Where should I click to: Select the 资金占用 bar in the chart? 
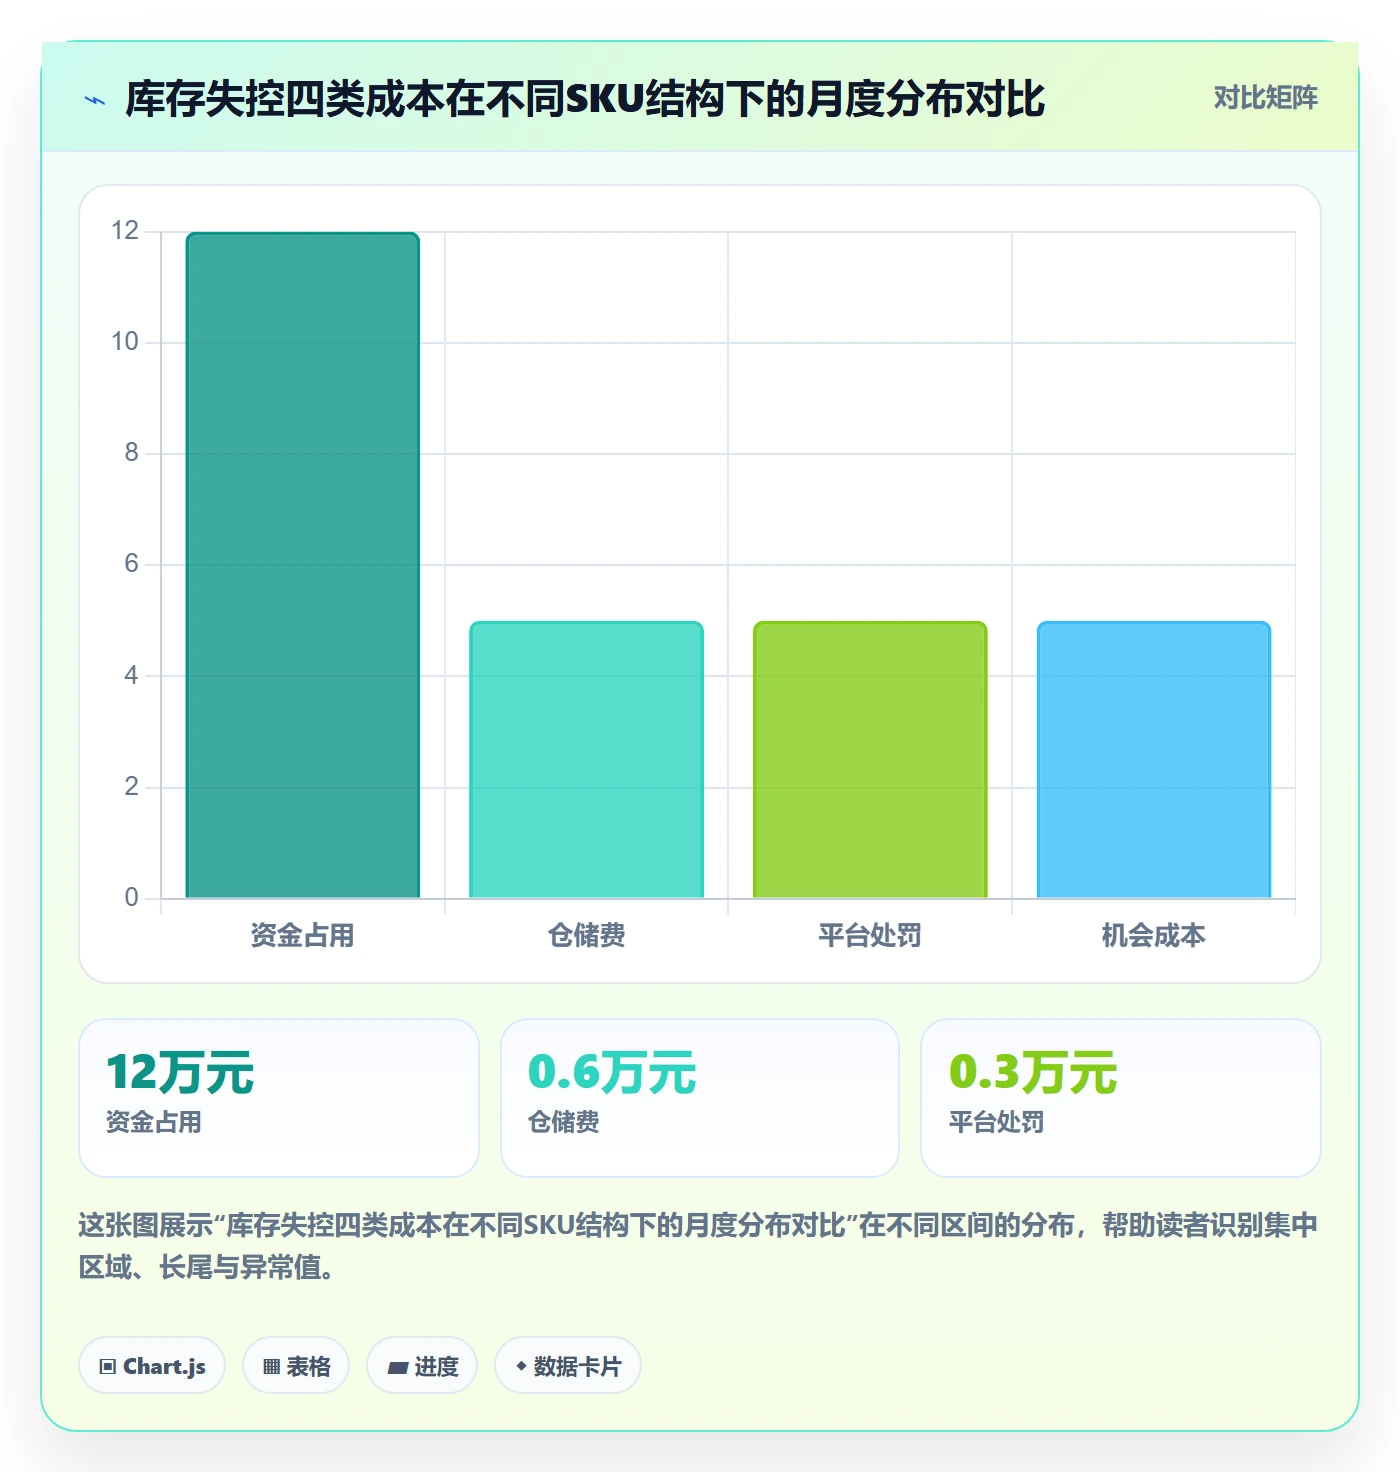[x=303, y=565]
